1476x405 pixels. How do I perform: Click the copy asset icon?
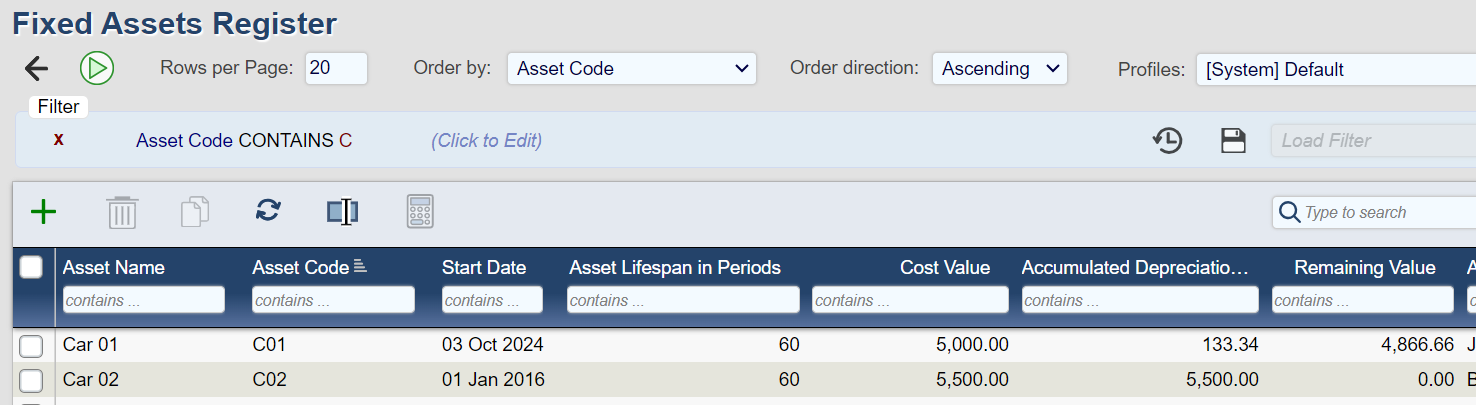click(195, 212)
